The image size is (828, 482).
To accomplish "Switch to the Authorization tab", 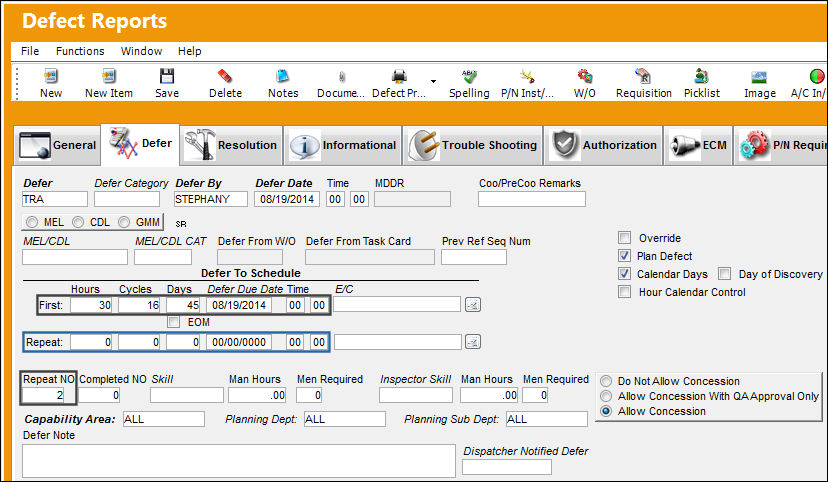I will pyautogui.click(x=604, y=145).
